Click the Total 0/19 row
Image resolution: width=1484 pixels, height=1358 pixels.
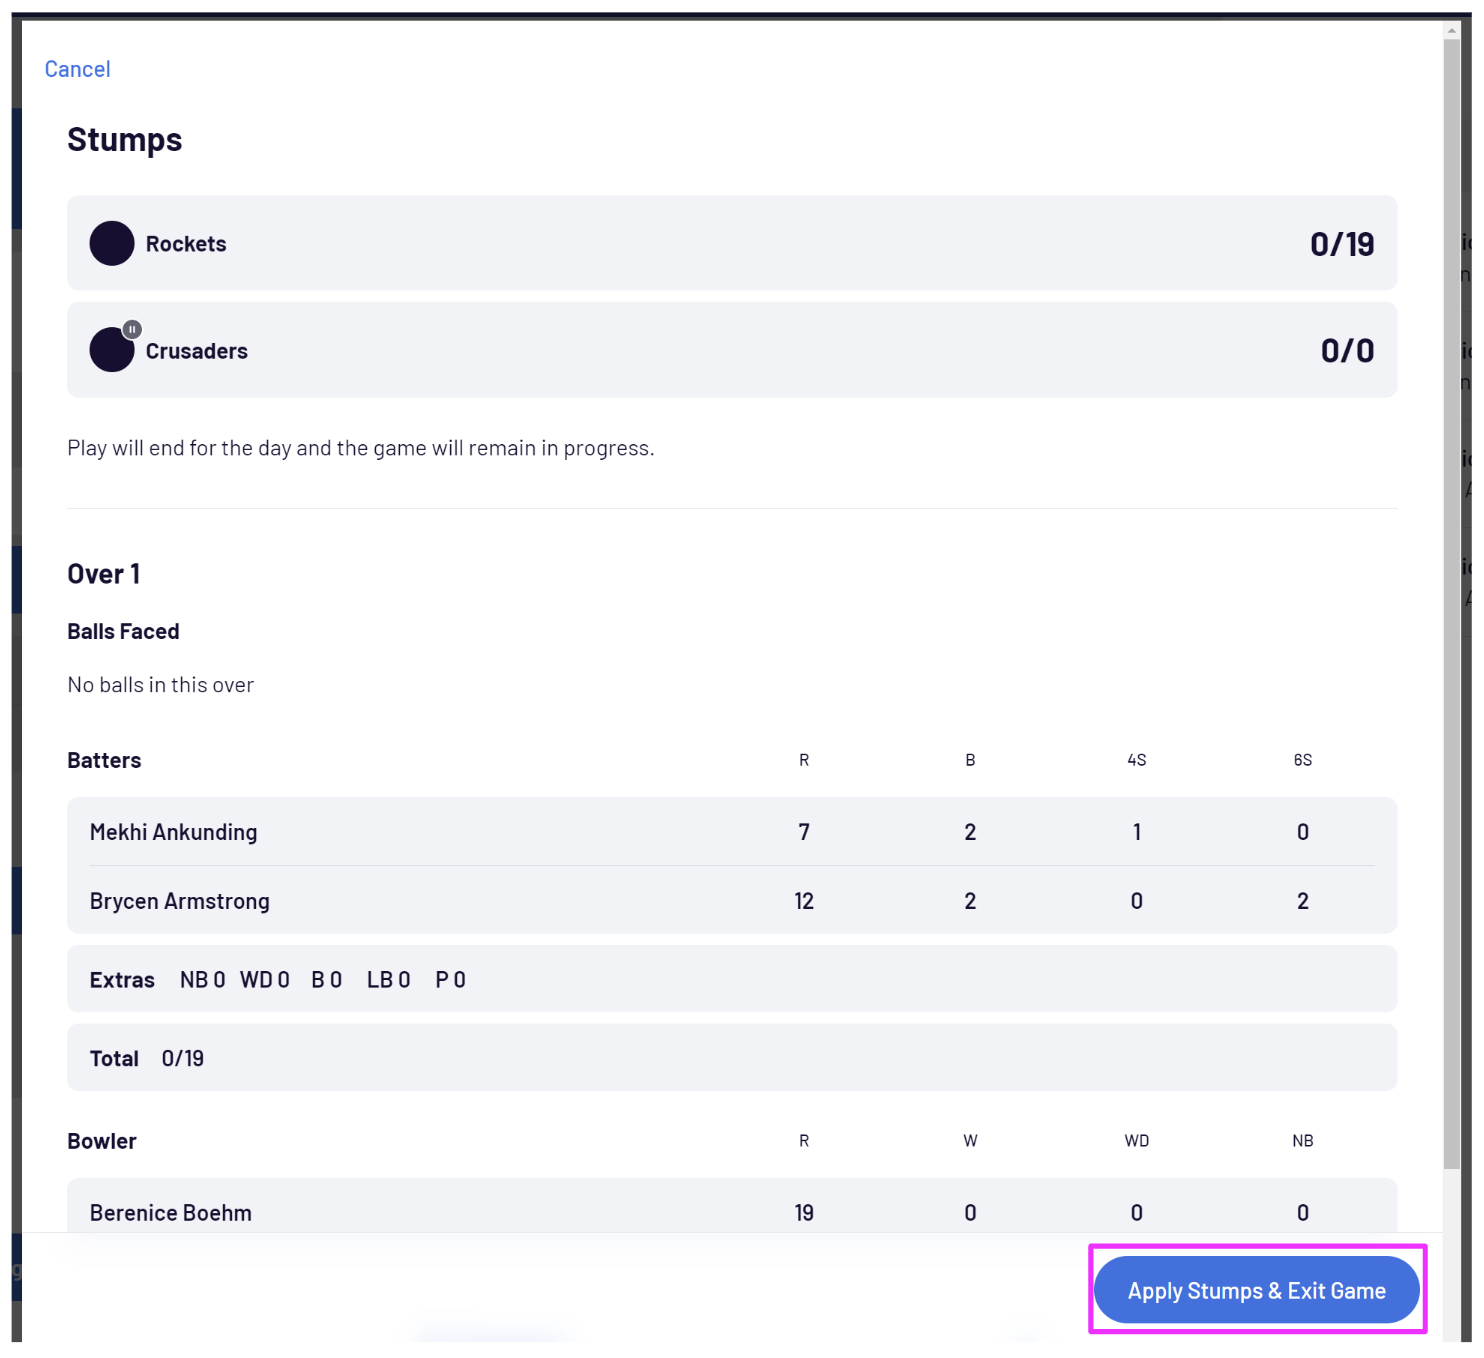[x=731, y=1058]
